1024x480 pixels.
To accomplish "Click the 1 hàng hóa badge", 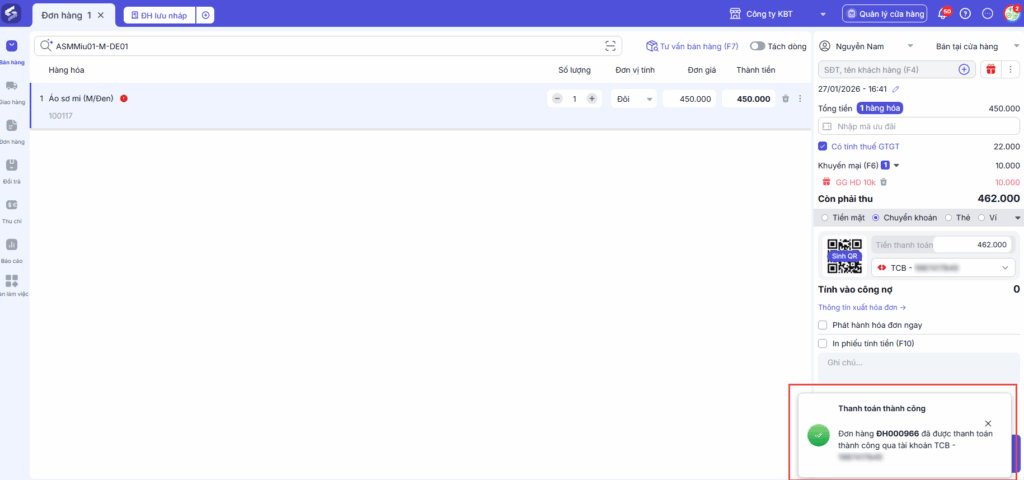I will click(x=880, y=108).
